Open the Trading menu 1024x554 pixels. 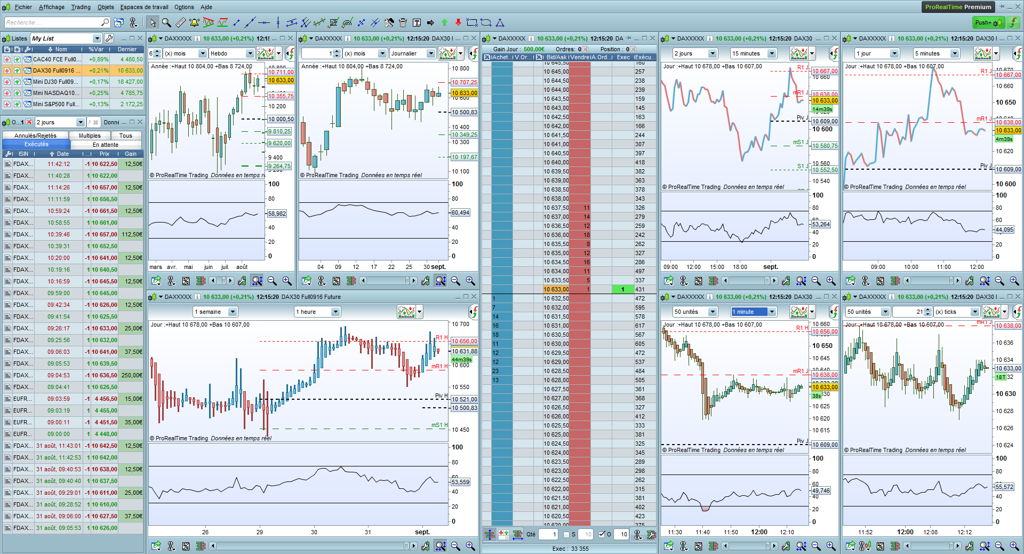coord(81,7)
